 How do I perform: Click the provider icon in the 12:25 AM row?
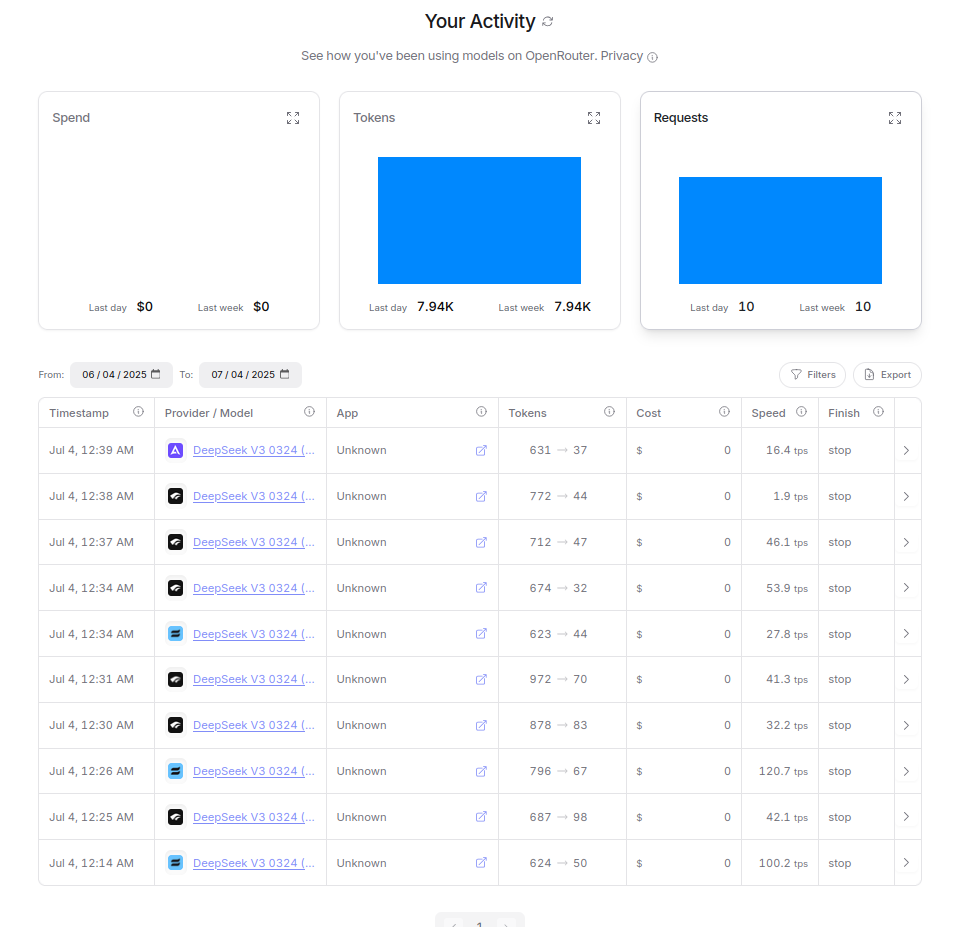coord(176,817)
